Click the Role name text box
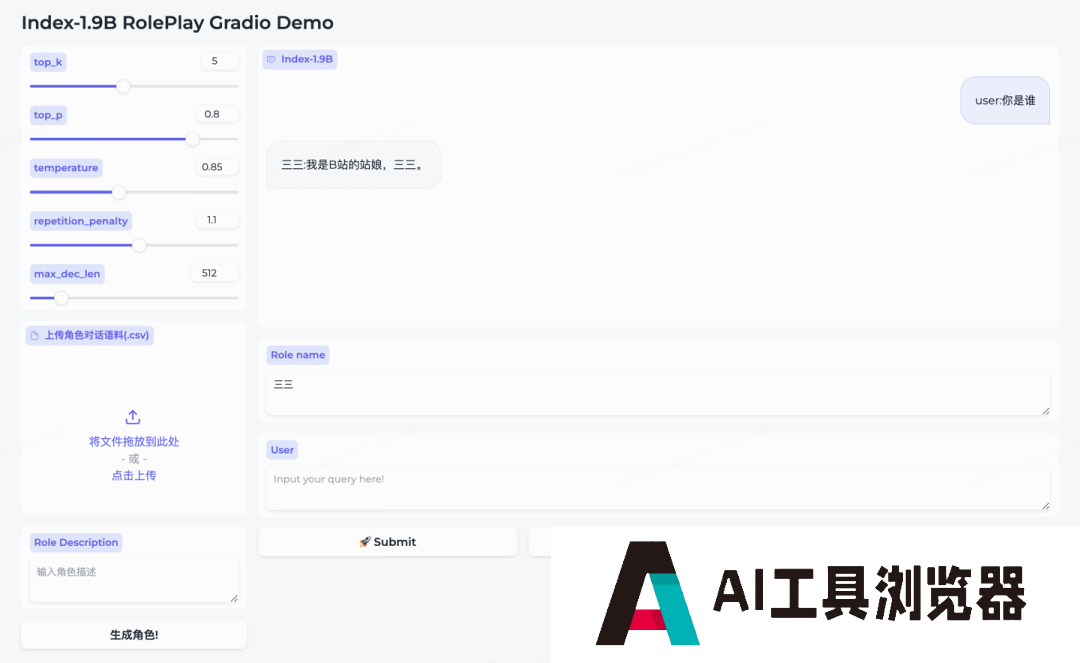The height and width of the screenshot is (663, 1080). pos(658,392)
